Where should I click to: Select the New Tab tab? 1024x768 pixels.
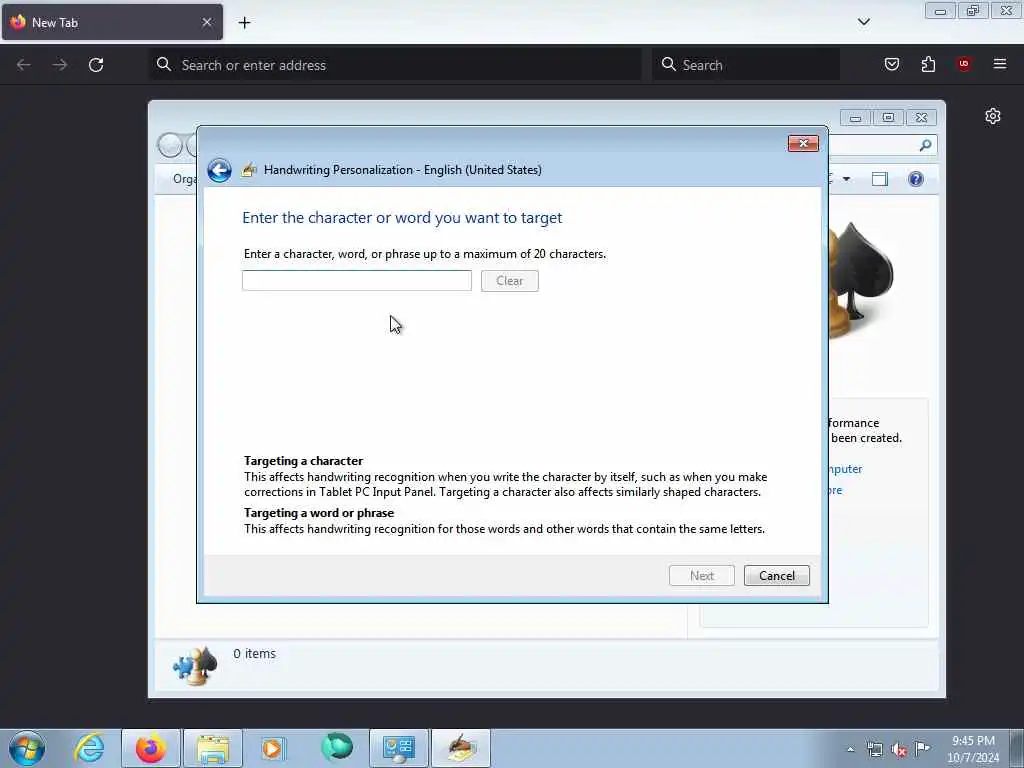click(112, 22)
